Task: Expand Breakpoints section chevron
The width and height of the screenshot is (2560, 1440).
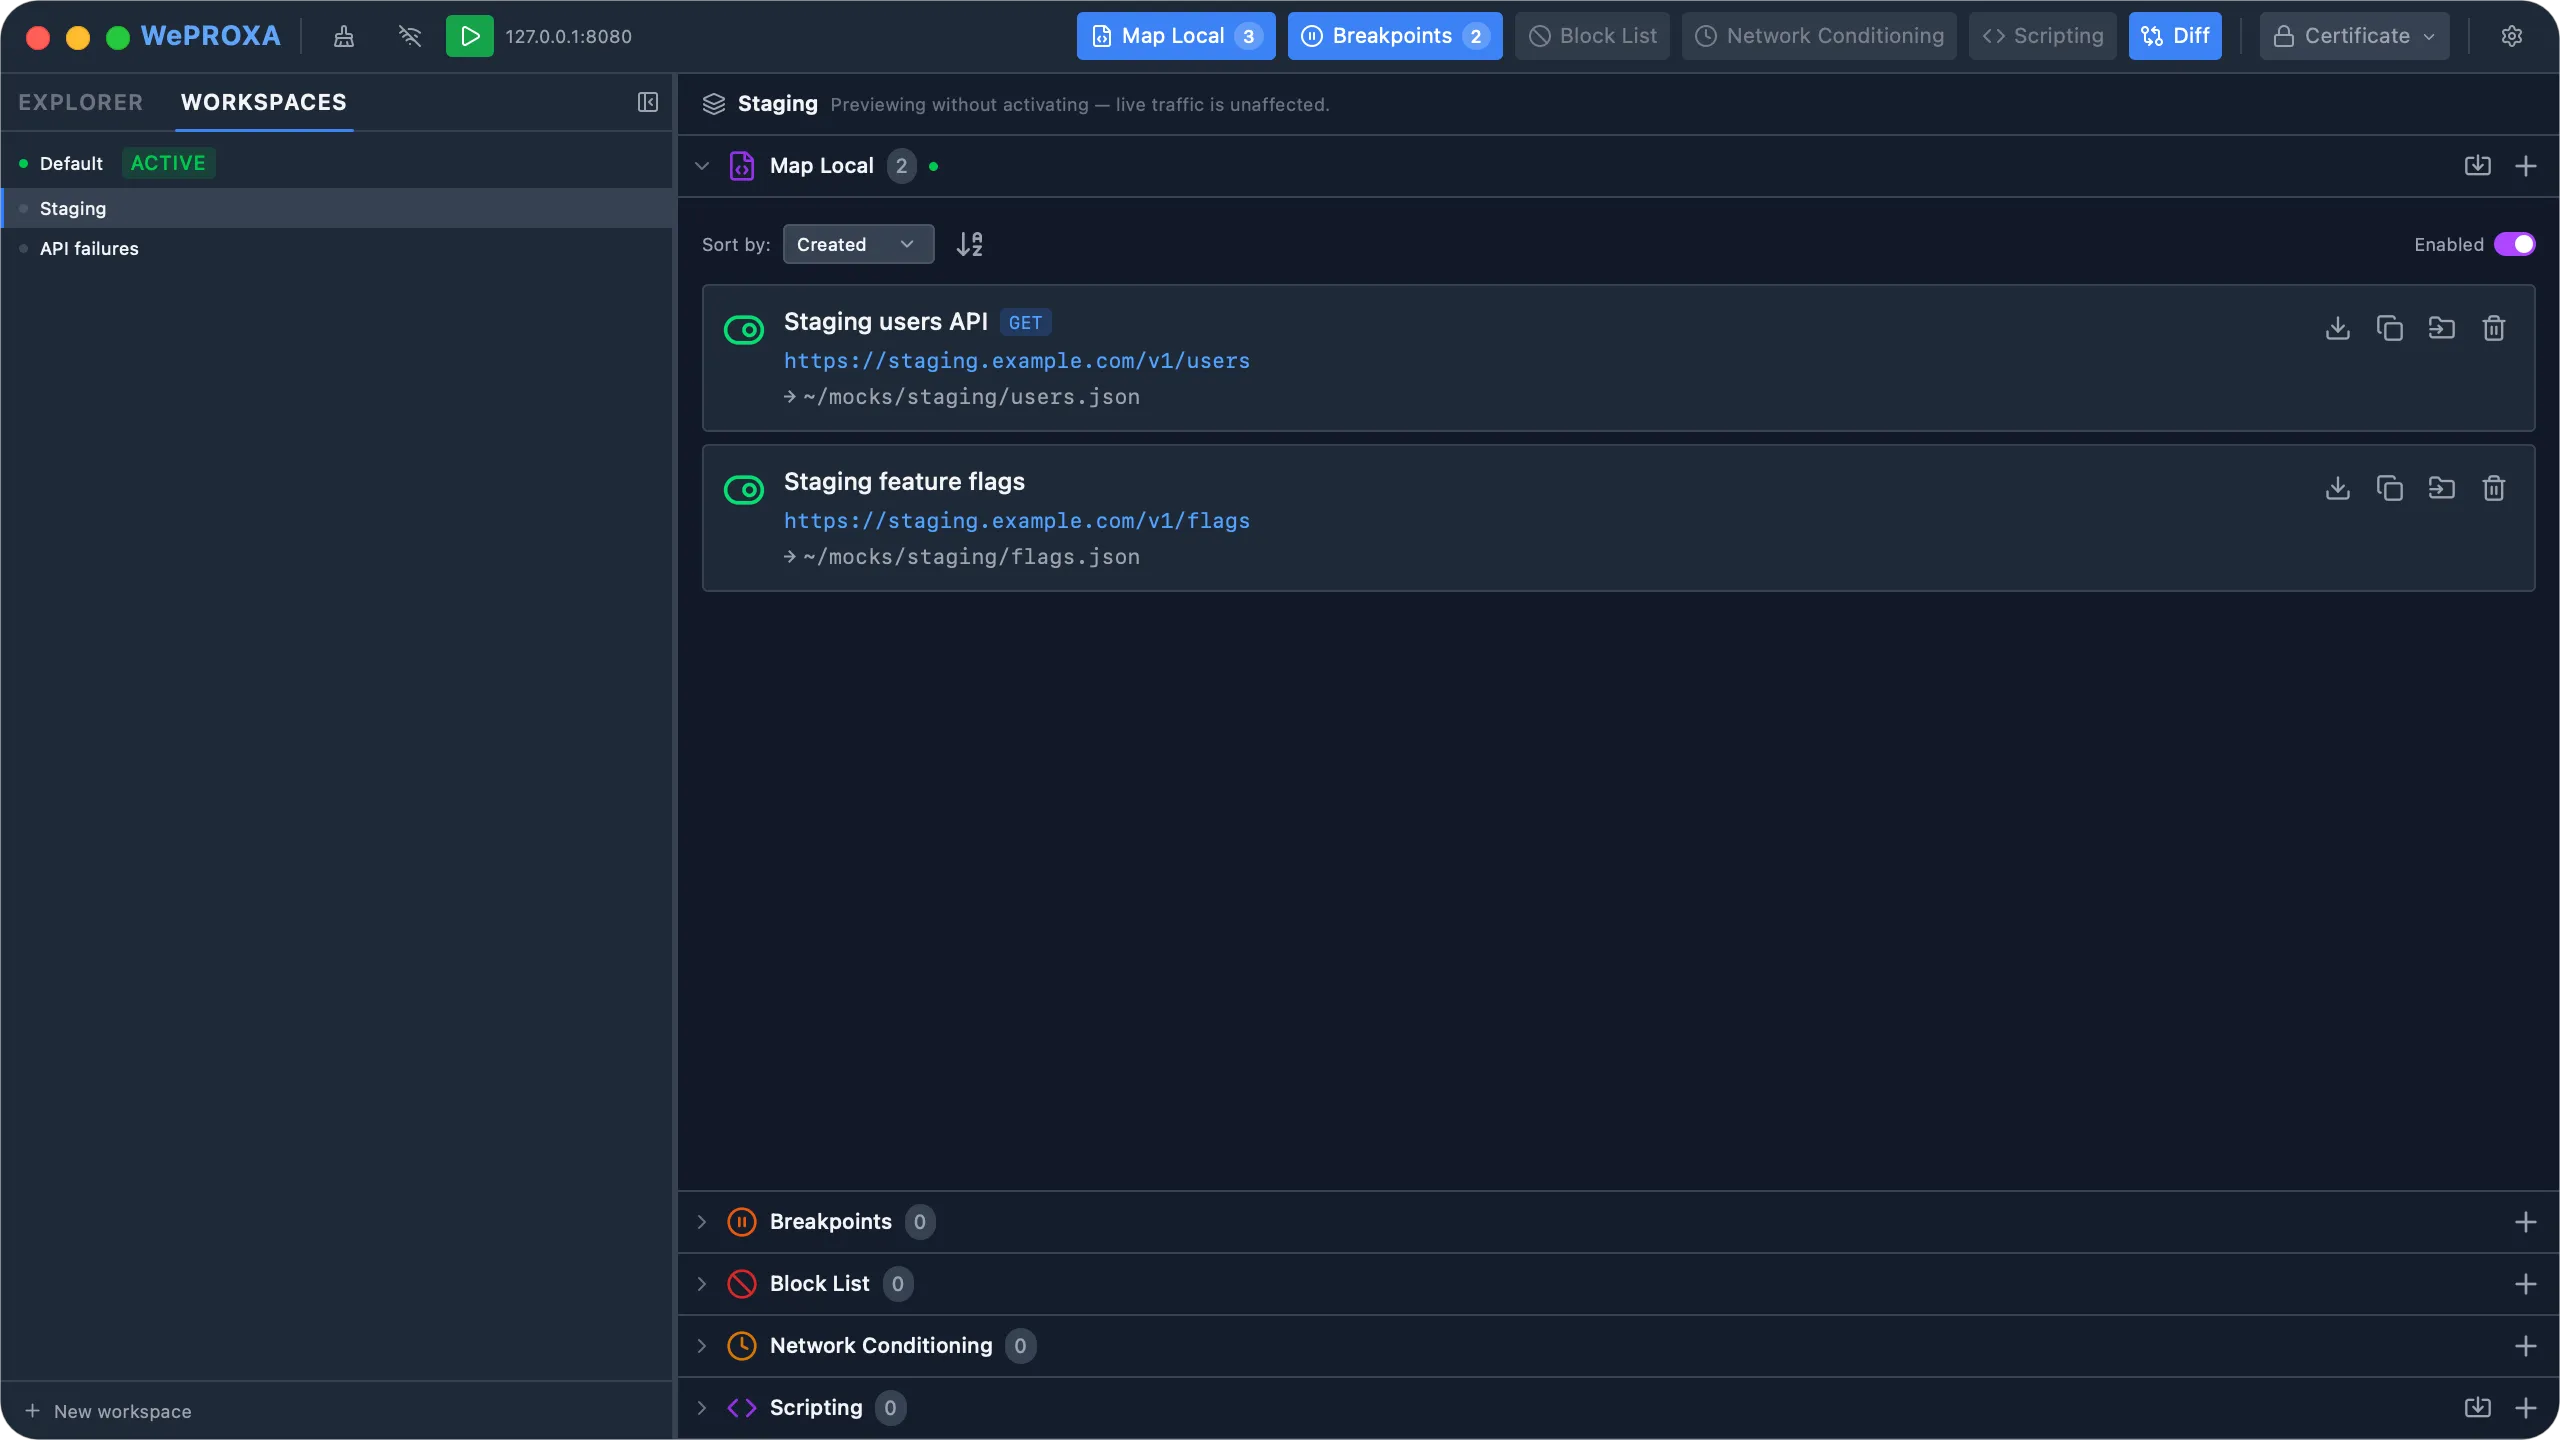Action: (x=702, y=1222)
